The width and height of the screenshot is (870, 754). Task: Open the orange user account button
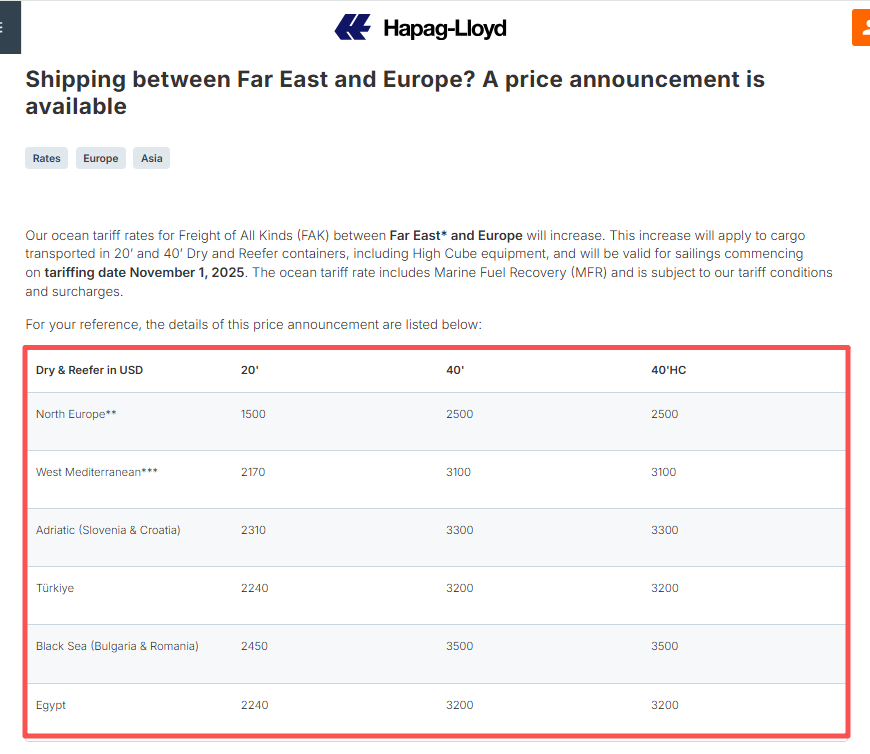point(861,27)
